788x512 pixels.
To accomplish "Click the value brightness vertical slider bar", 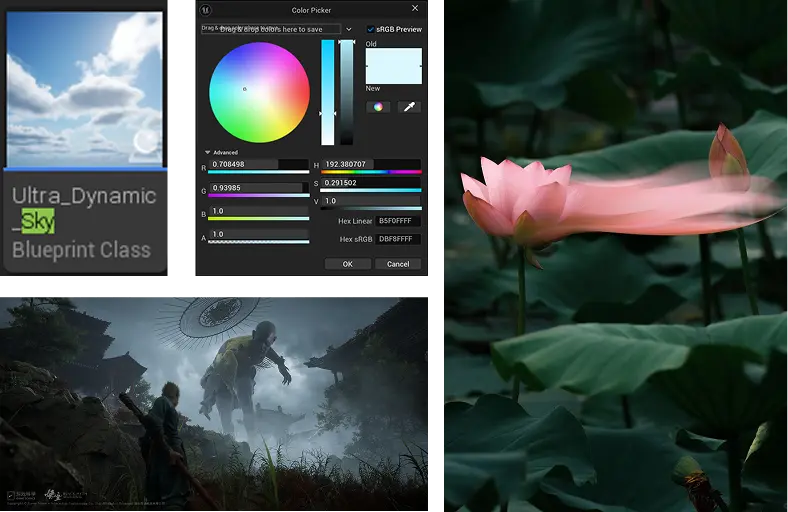I will point(346,92).
